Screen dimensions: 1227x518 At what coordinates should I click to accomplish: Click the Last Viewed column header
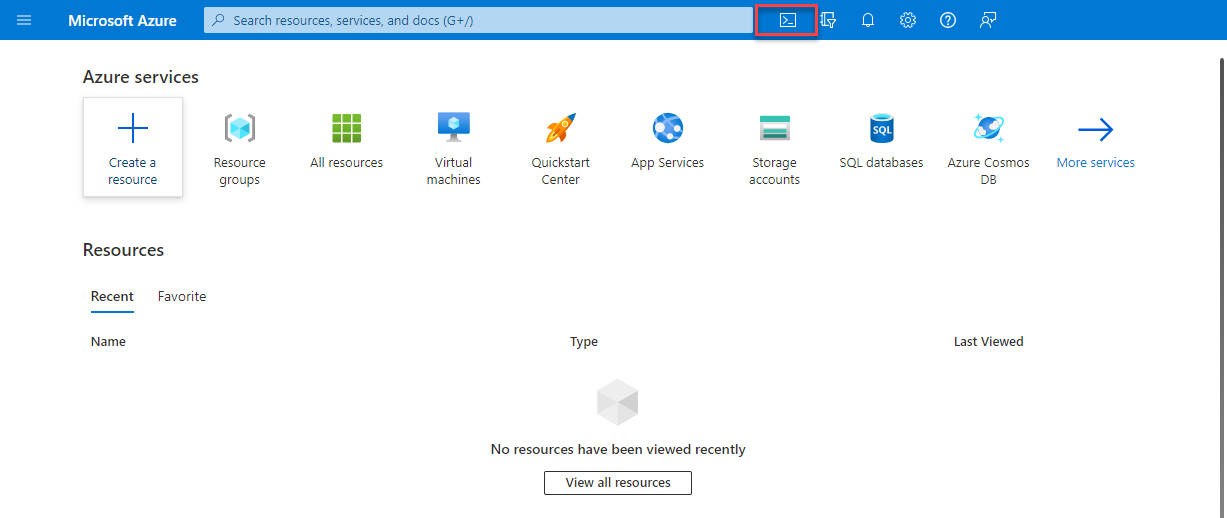pos(989,342)
